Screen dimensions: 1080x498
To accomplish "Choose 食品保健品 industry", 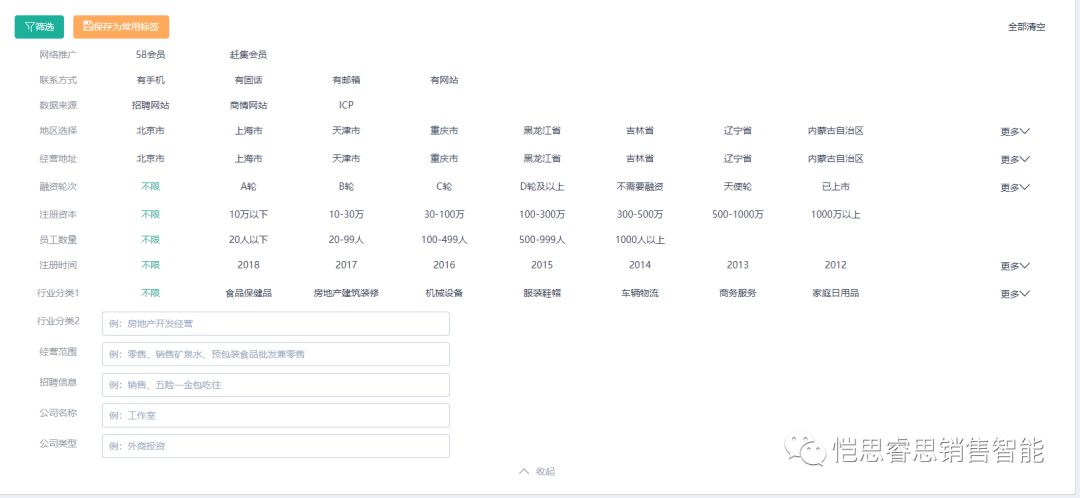I will [x=249, y=293].
